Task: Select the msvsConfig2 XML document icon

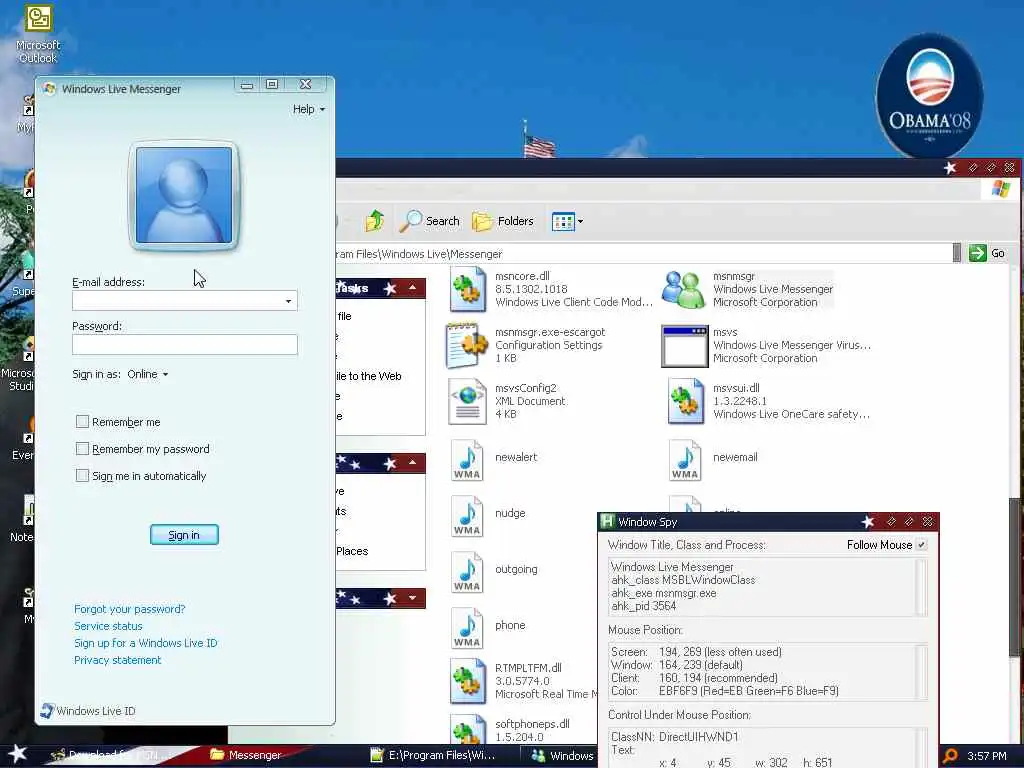Action: tap(467, 401)
